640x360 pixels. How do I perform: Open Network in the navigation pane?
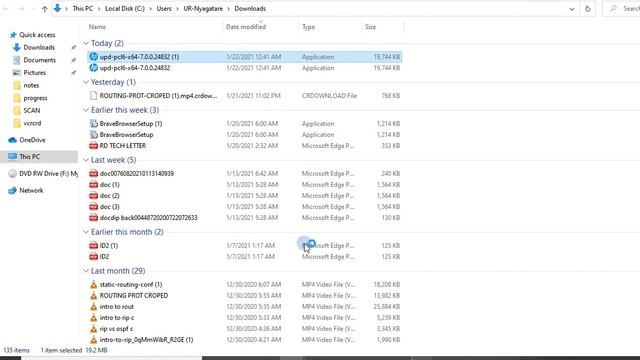click(31, 191)
